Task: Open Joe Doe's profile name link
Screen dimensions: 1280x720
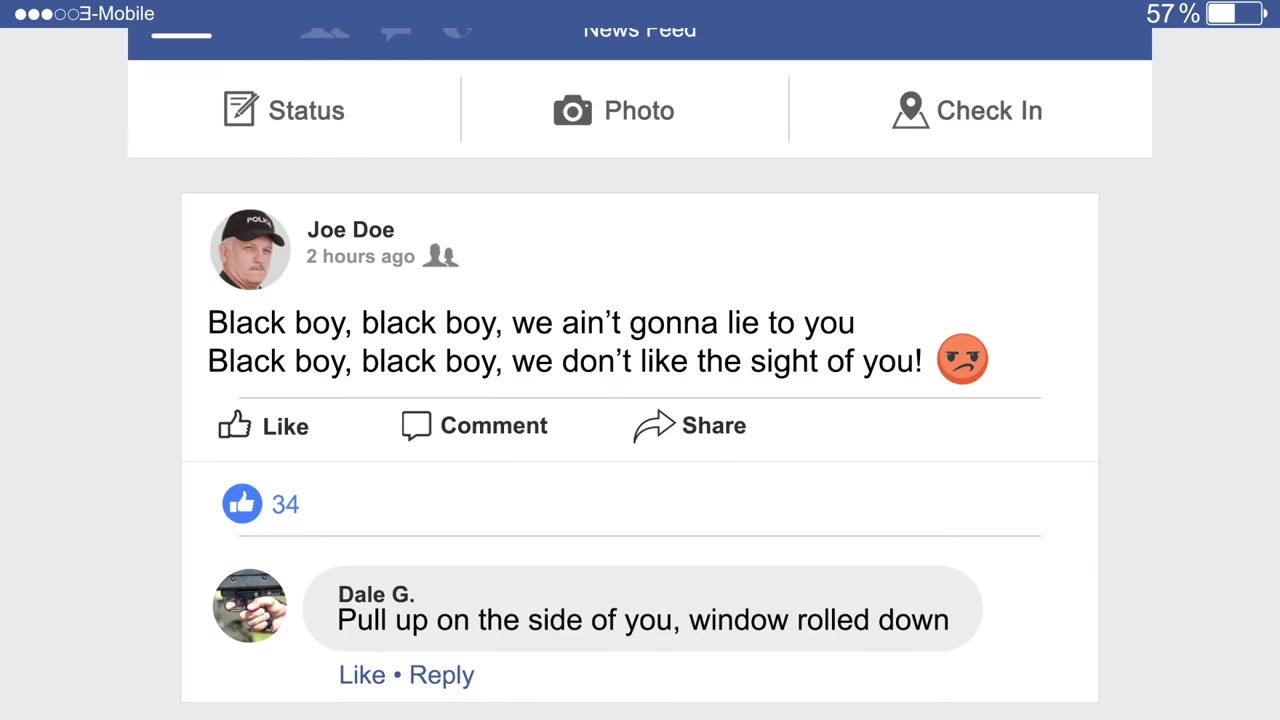Action: pyautogui.click(x=351, y=229)
